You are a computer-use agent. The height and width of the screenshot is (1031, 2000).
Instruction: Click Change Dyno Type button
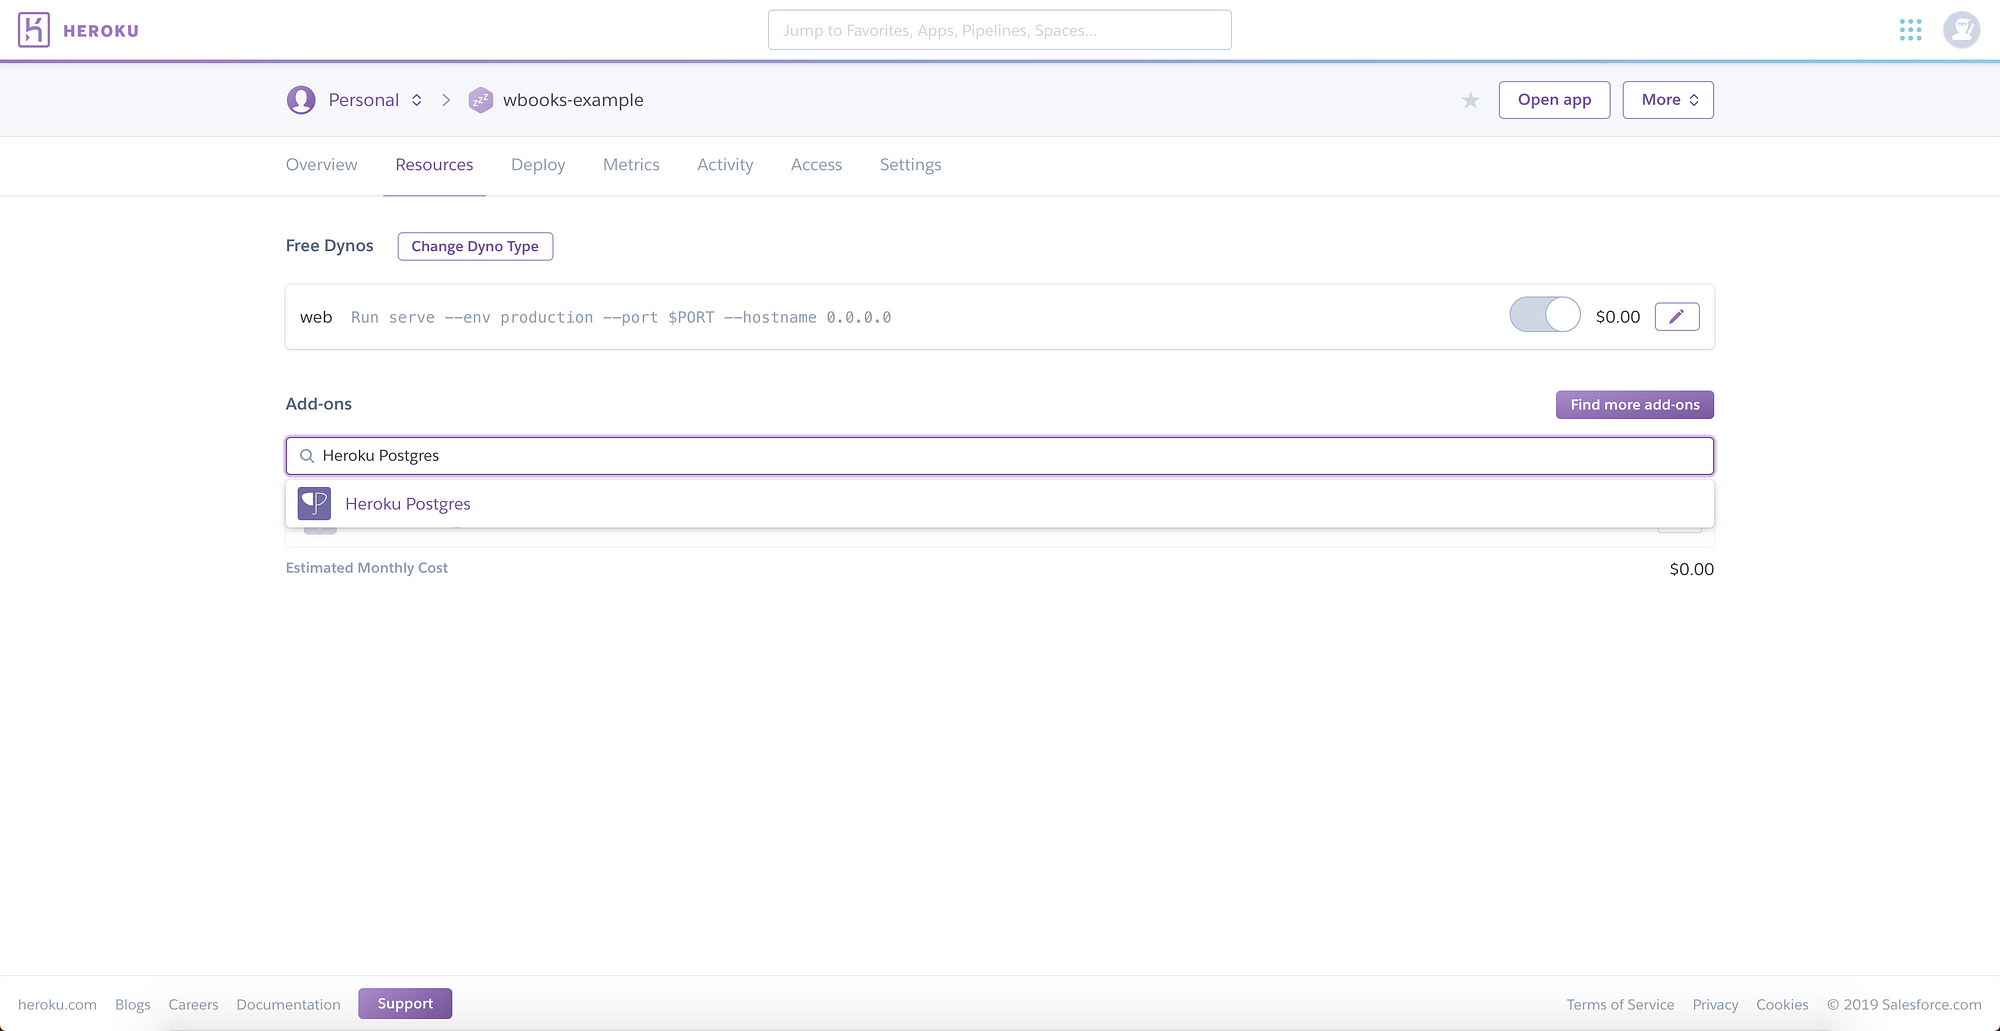(x=475, y=246)
